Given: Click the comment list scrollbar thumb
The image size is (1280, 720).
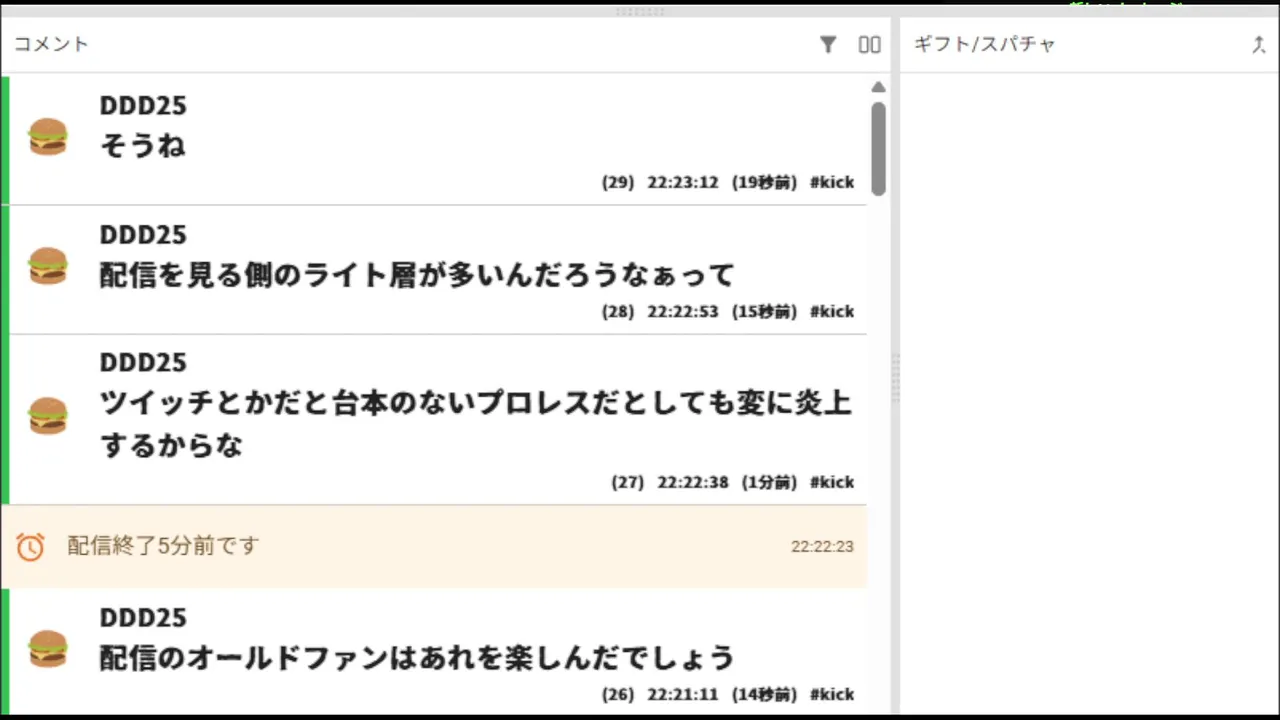Looking at the screenshot, I should point(878,148).
